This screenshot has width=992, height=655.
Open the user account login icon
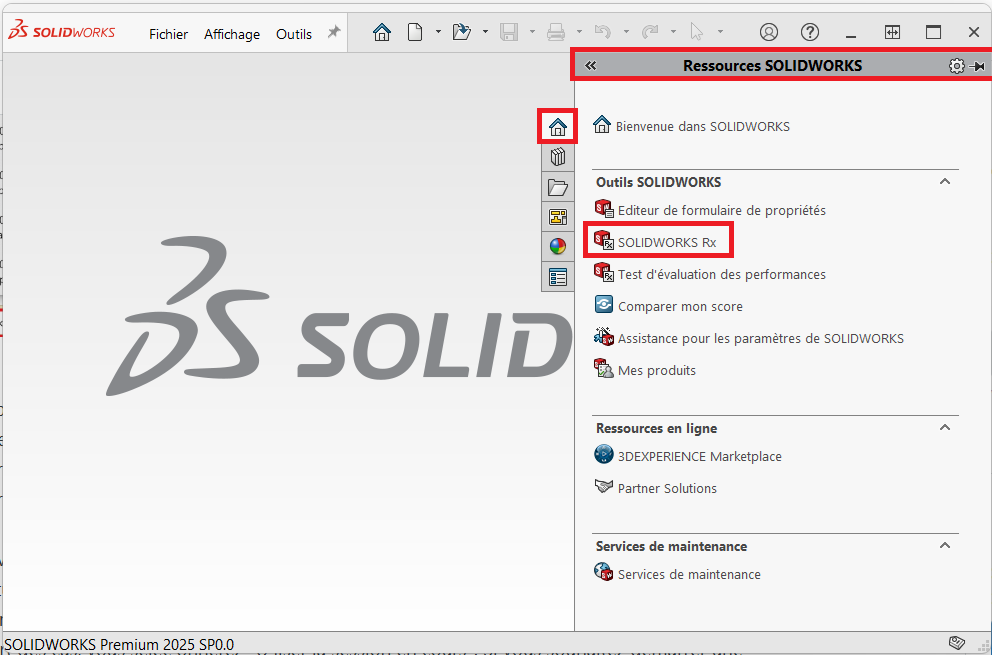[x=769, y=32]
